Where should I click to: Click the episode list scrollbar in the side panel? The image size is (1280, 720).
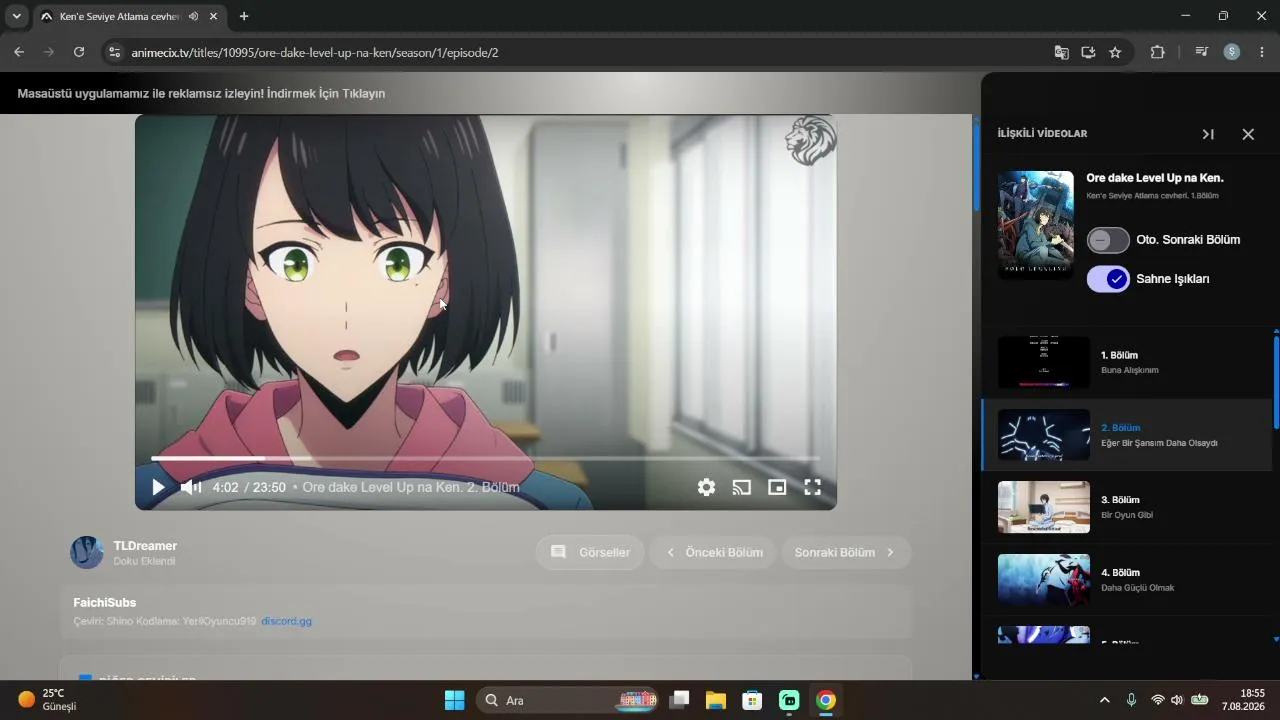point(1276,384)
